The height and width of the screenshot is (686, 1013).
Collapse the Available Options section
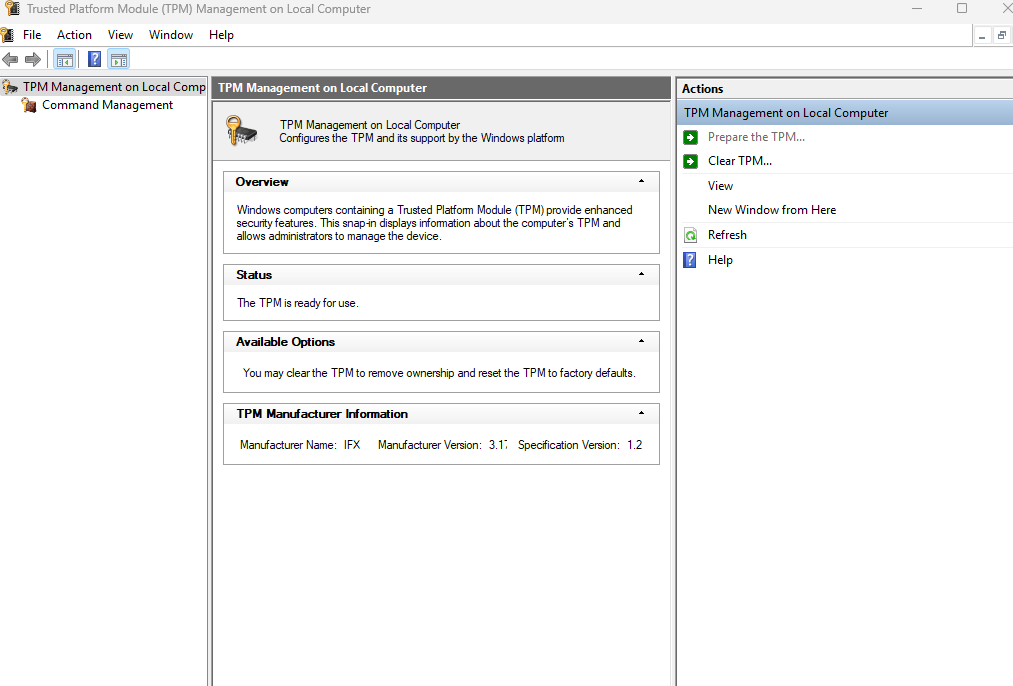pyautogui.click(x=641, y=342)
